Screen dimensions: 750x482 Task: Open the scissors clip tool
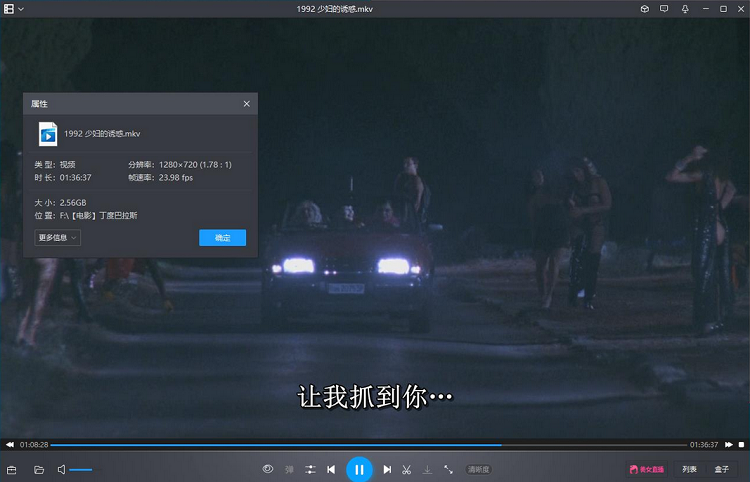407,469
